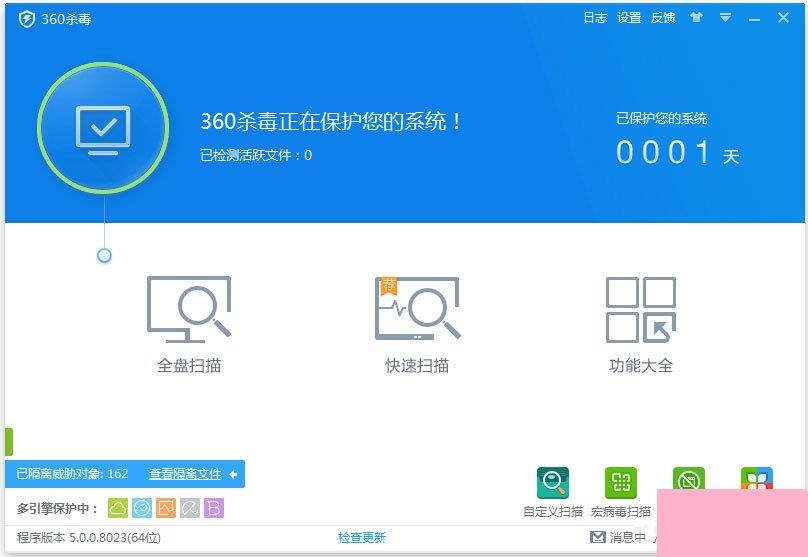The width and height of the screenshot is (808, 557).
Task: Open 查看隔离文件 quarantine link
Action: 185,474
